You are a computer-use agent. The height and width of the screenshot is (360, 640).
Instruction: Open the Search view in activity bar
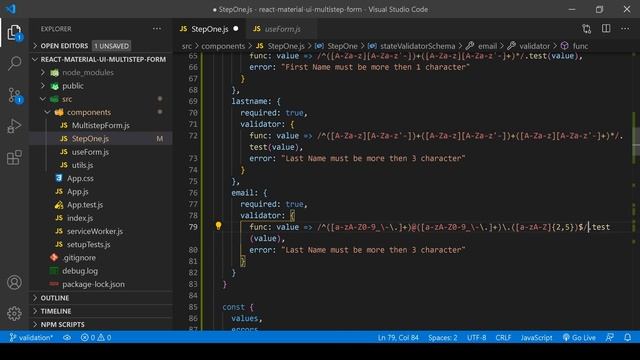tap(14, 63)
